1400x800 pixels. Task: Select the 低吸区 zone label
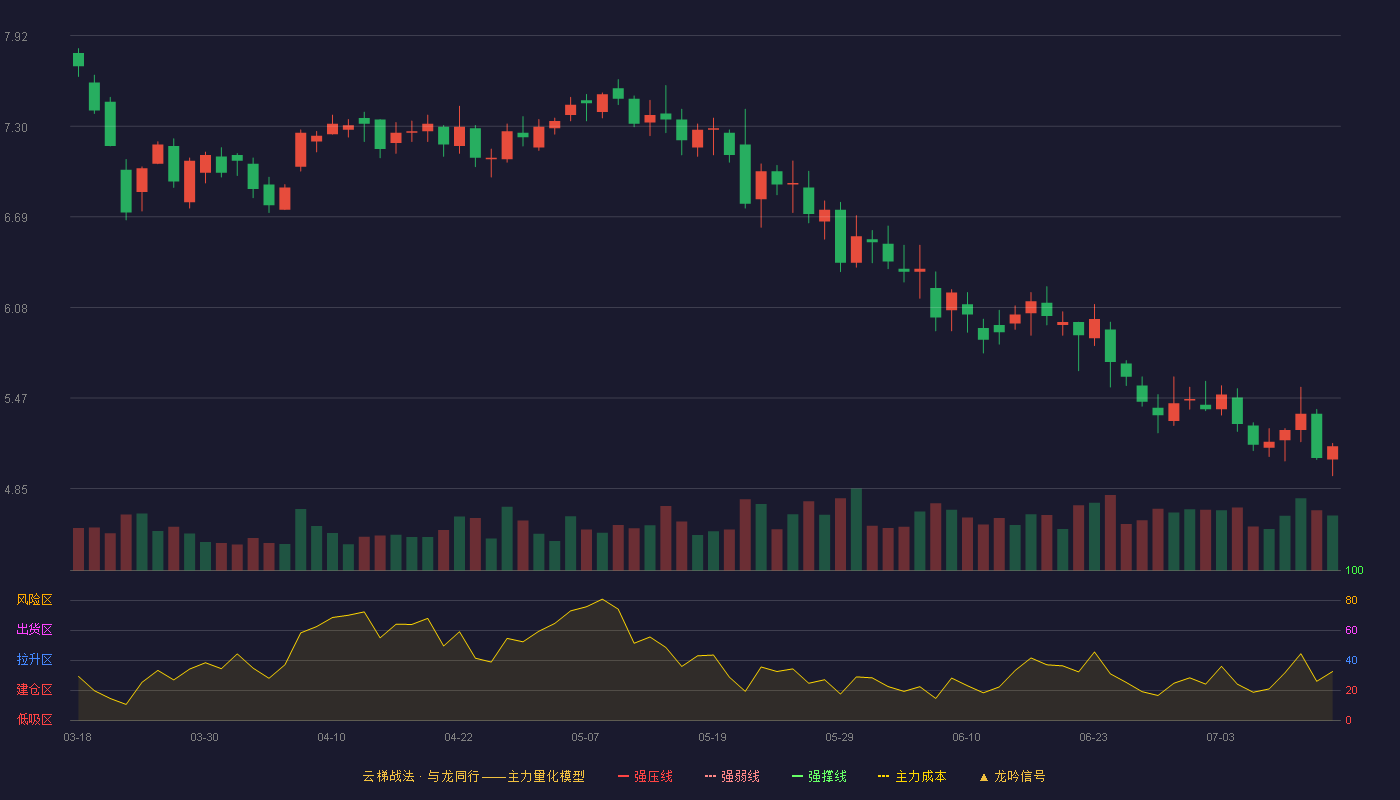tap(34, 719)
